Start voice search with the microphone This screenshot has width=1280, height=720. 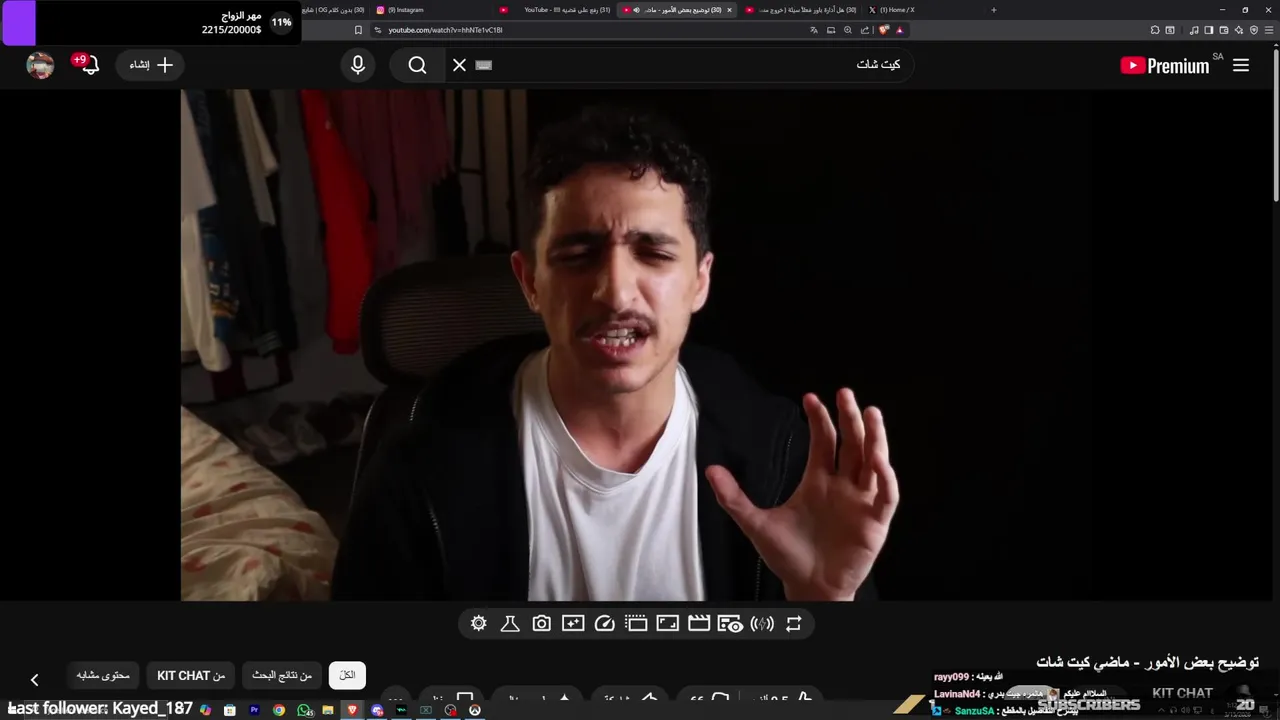358,65
